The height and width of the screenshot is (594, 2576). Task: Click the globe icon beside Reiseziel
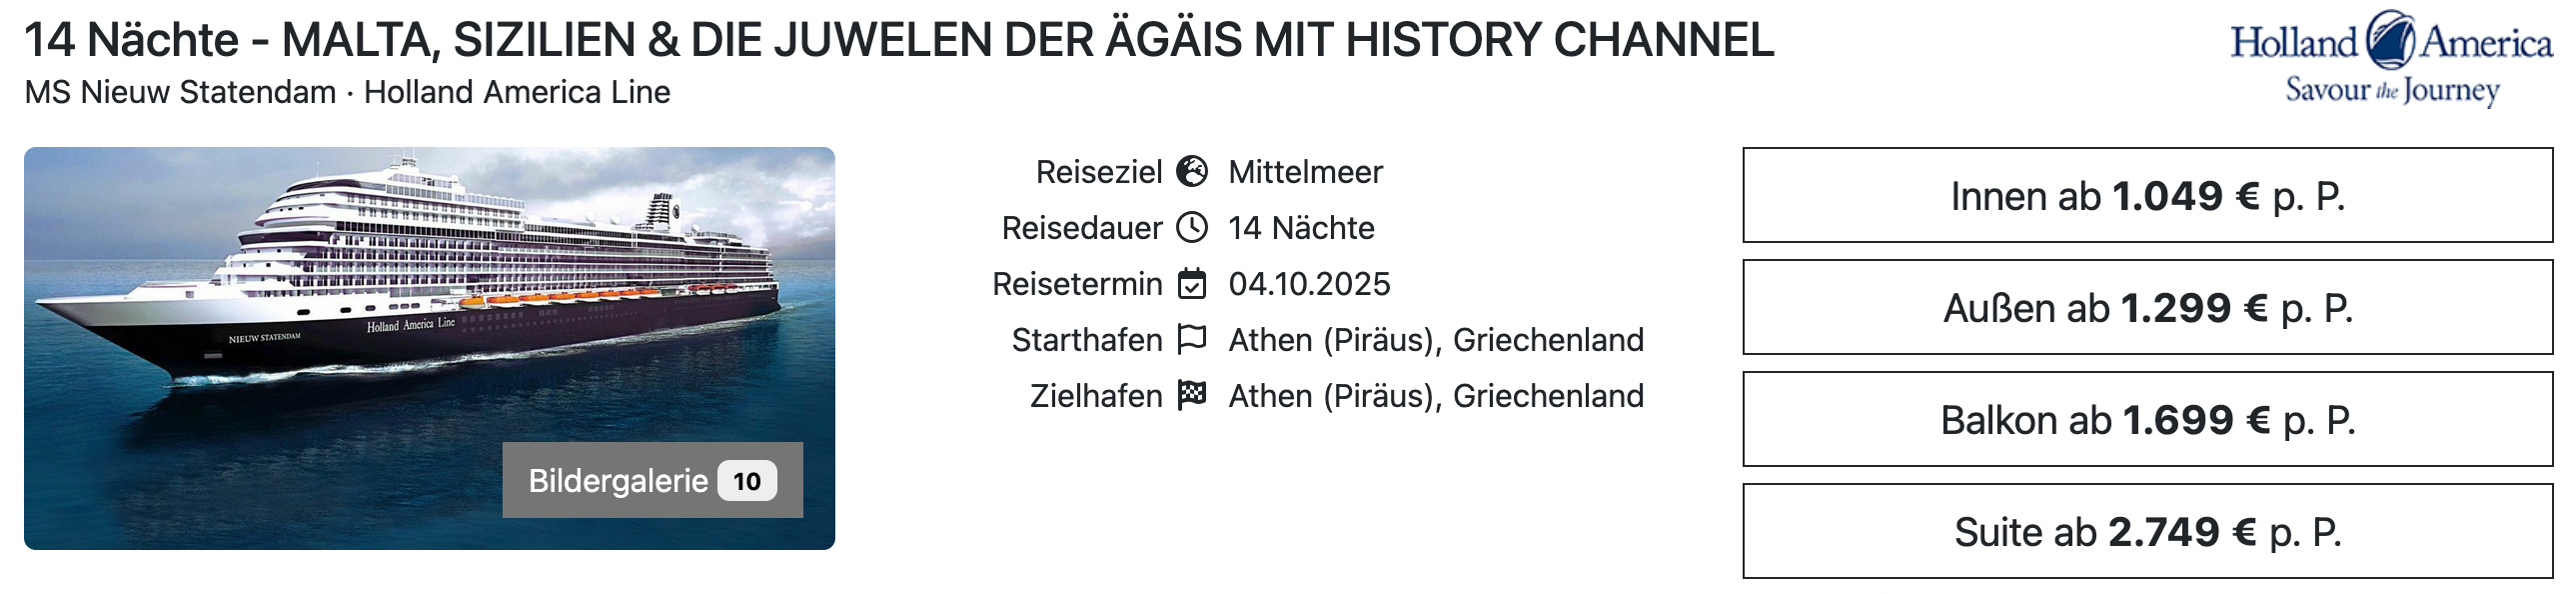[1192, 172]
